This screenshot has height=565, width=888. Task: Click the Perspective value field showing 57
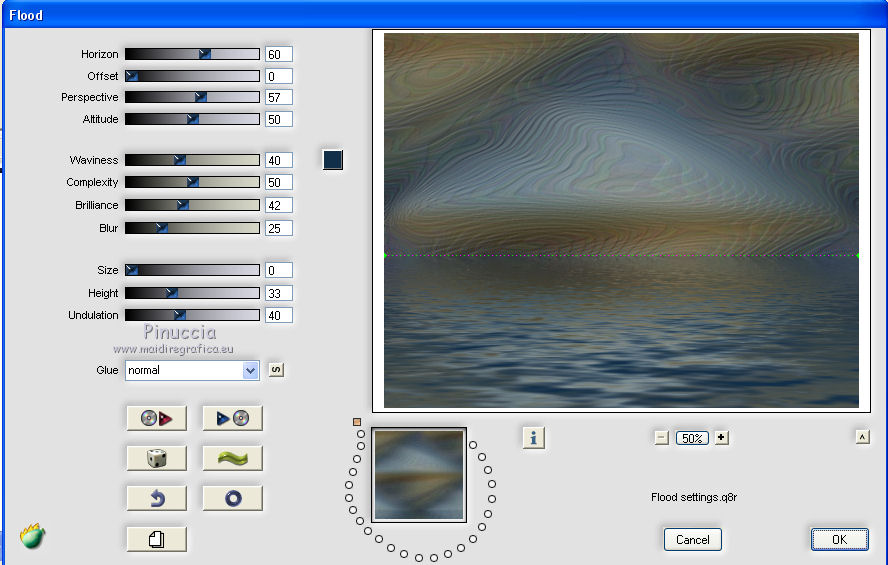tap(279, 97)
